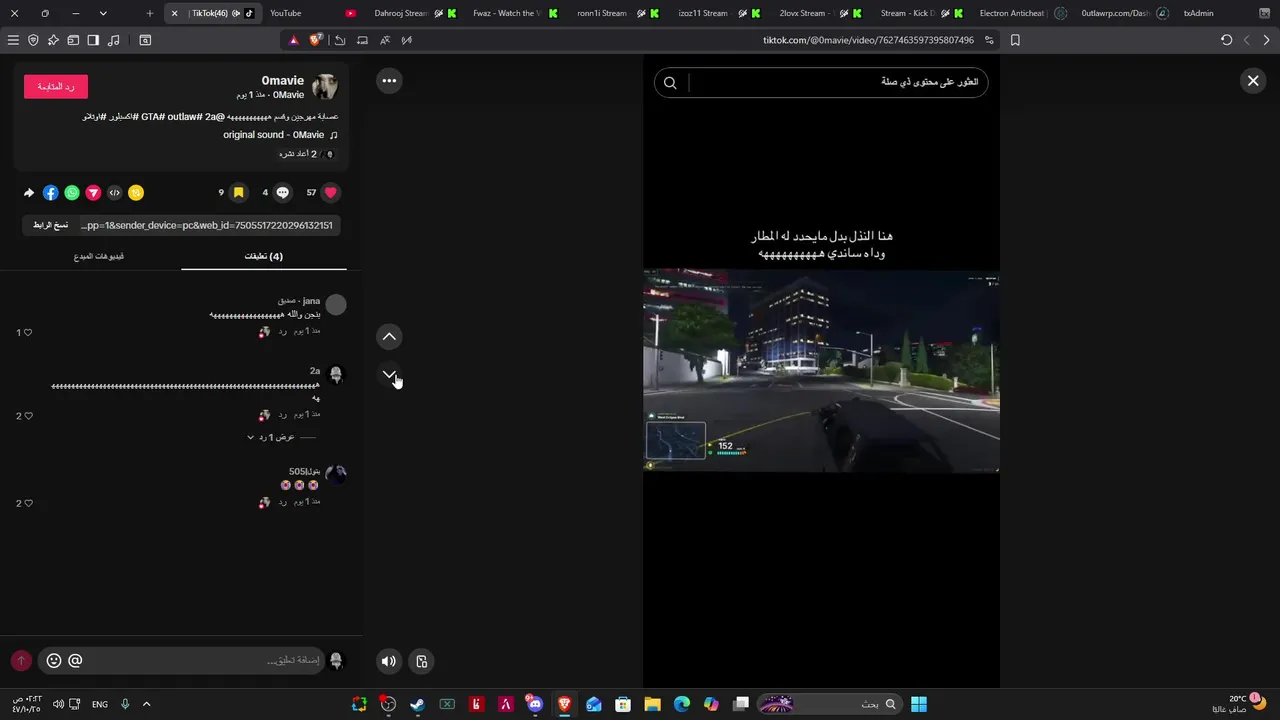
Task: Open the video's three-dot more menu
Action: 389,81
